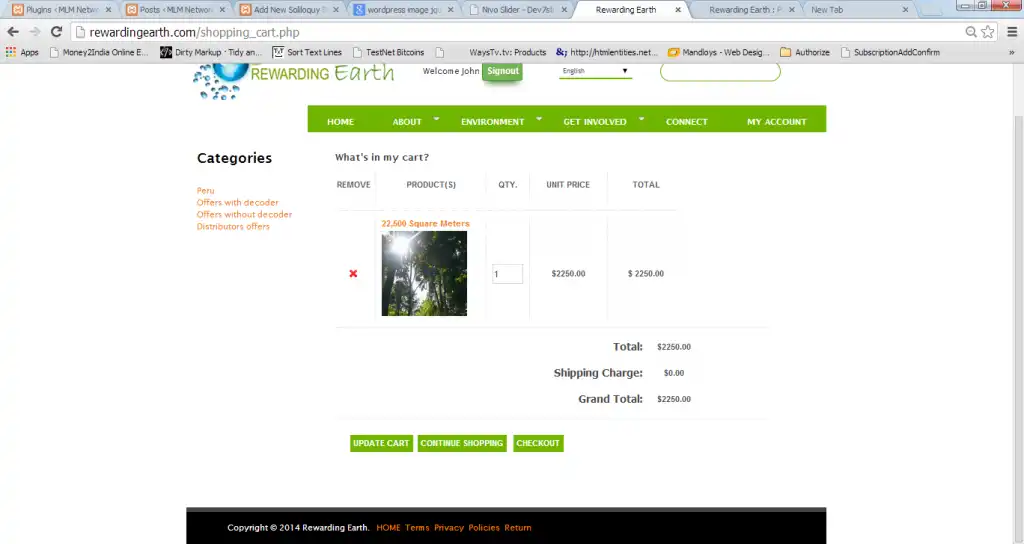This screenshot has height=544, width=1024.
Task: Click the rounded search box in header
Action: [720, 72]
